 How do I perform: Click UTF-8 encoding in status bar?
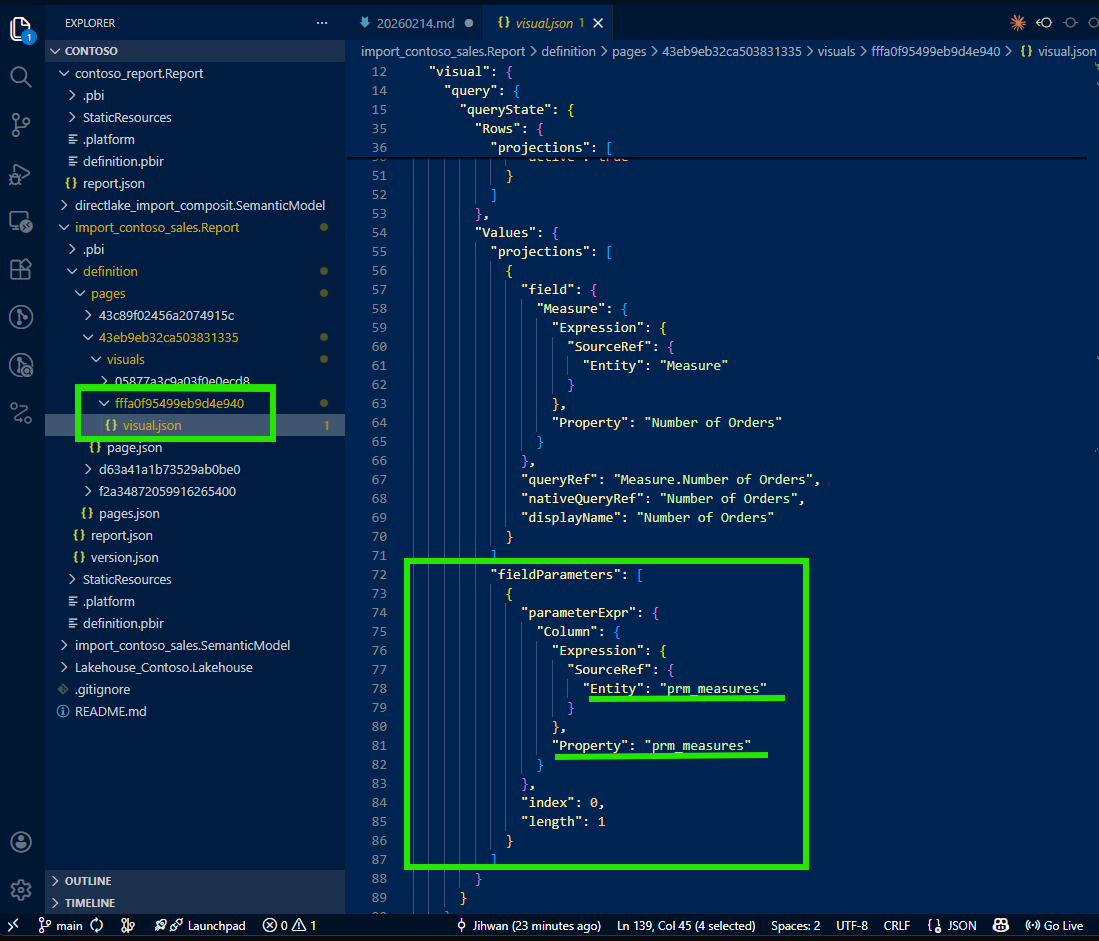(x=852, y=926)
